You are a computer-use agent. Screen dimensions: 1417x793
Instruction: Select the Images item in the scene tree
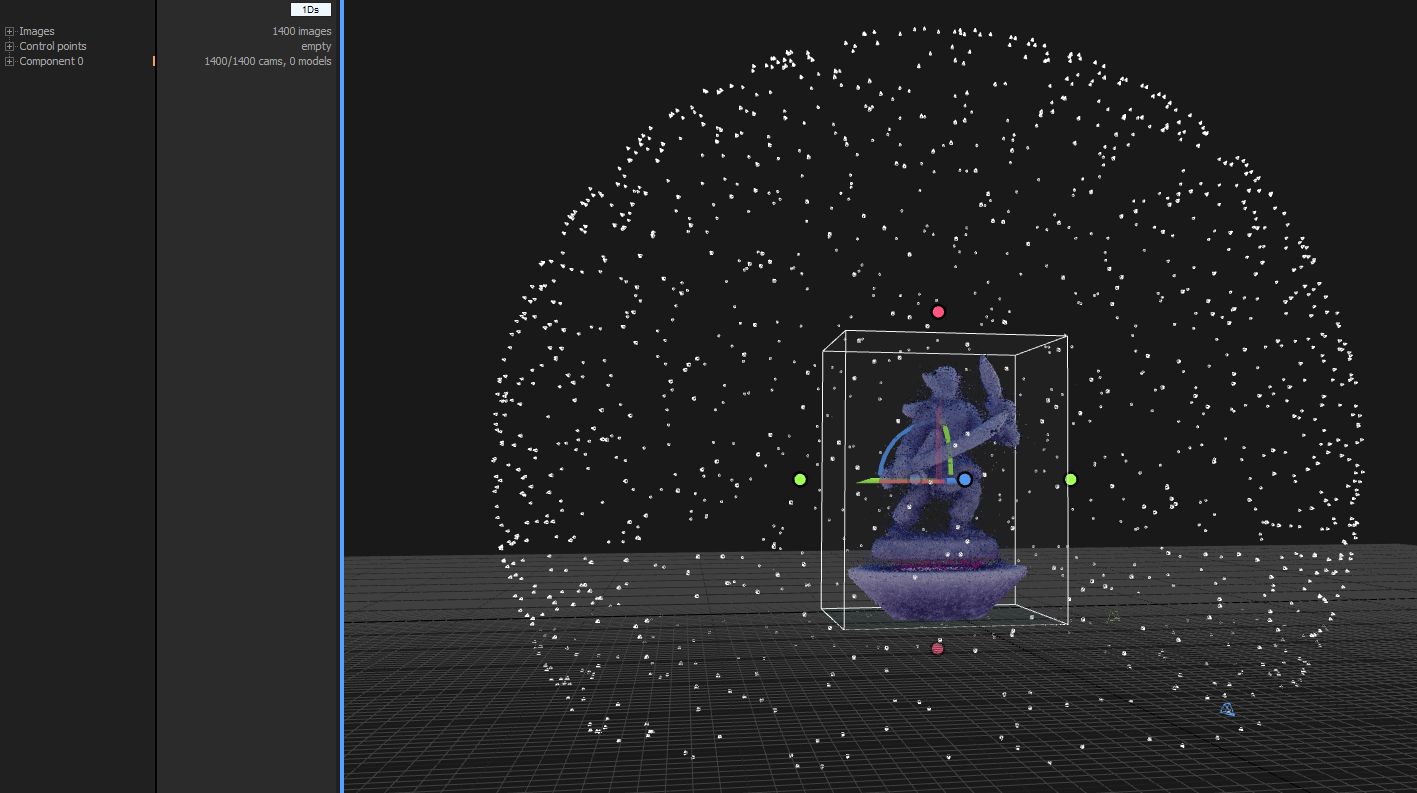pos(35,31)
